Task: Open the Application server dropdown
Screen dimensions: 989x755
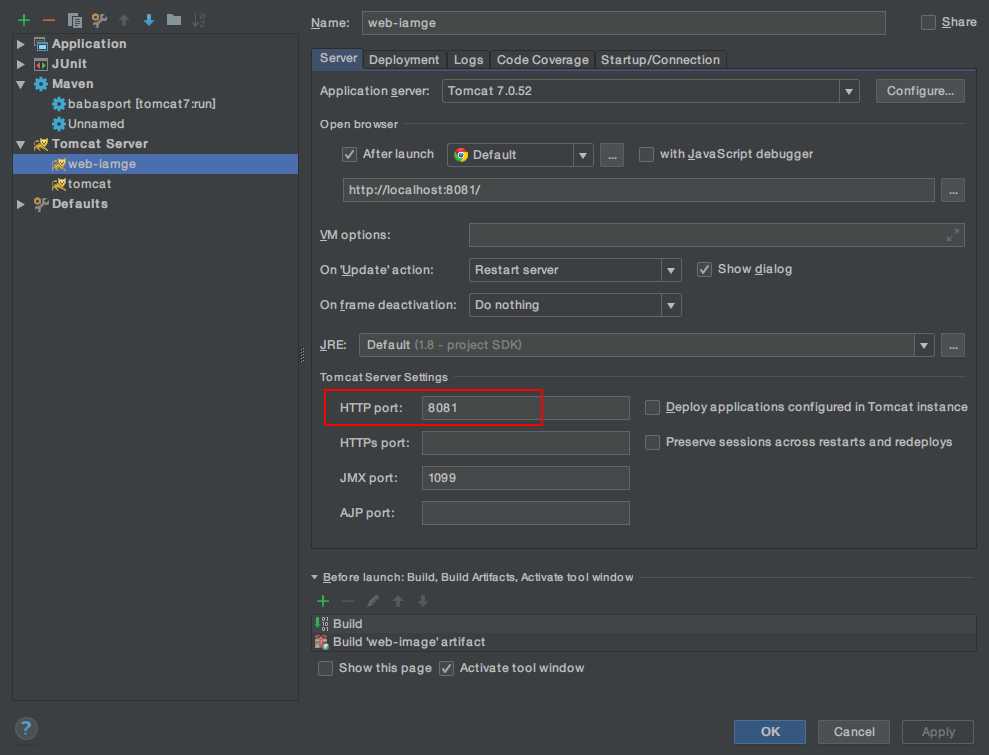Action: click(849, 91)
